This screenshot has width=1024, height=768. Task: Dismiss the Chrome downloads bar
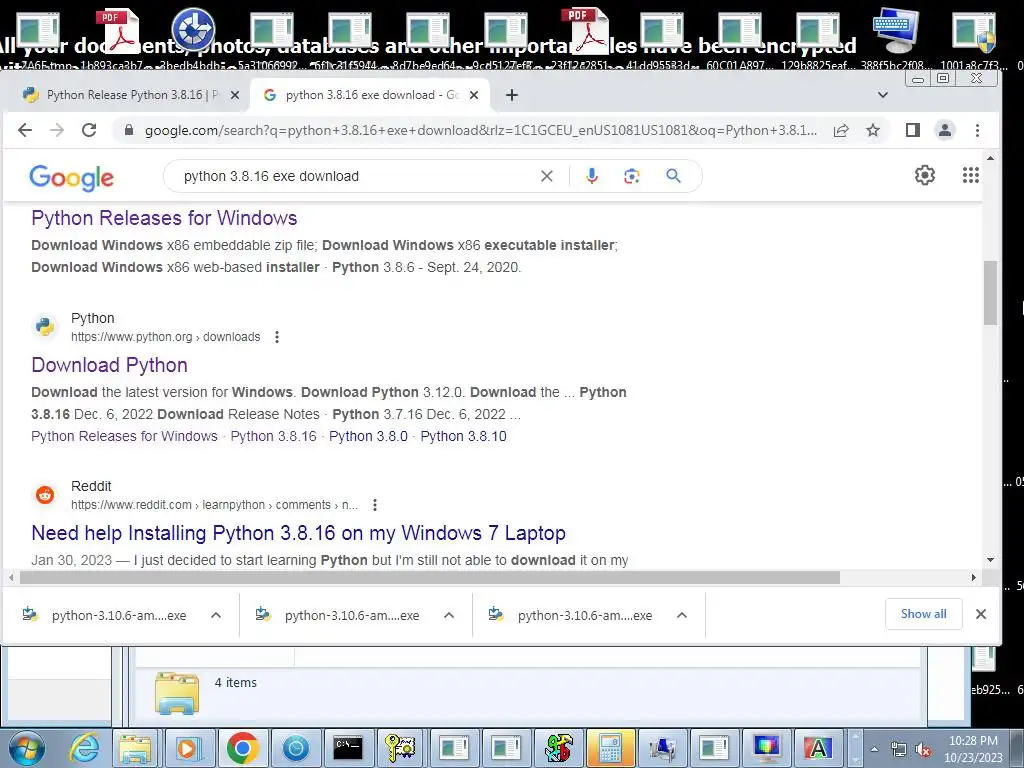980,614
